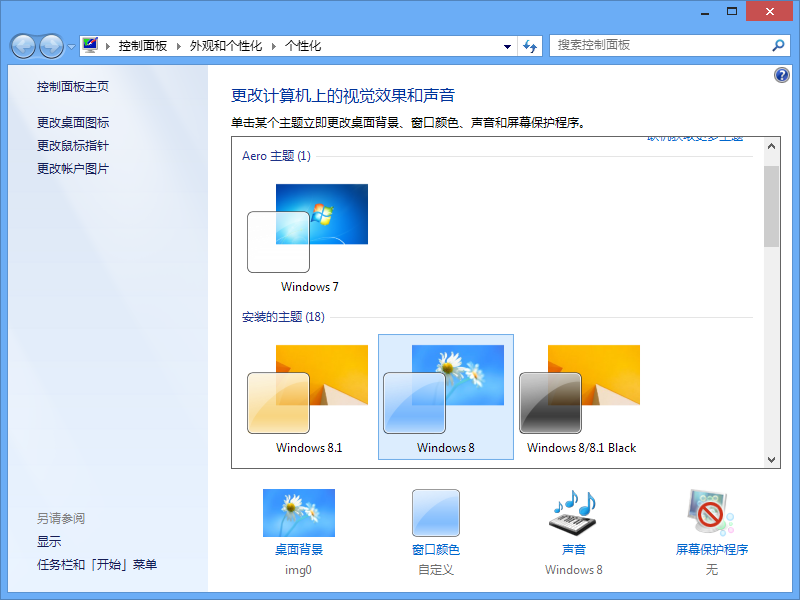Click the Control Panel monitor icon in address bar

(x=90, y=45)
